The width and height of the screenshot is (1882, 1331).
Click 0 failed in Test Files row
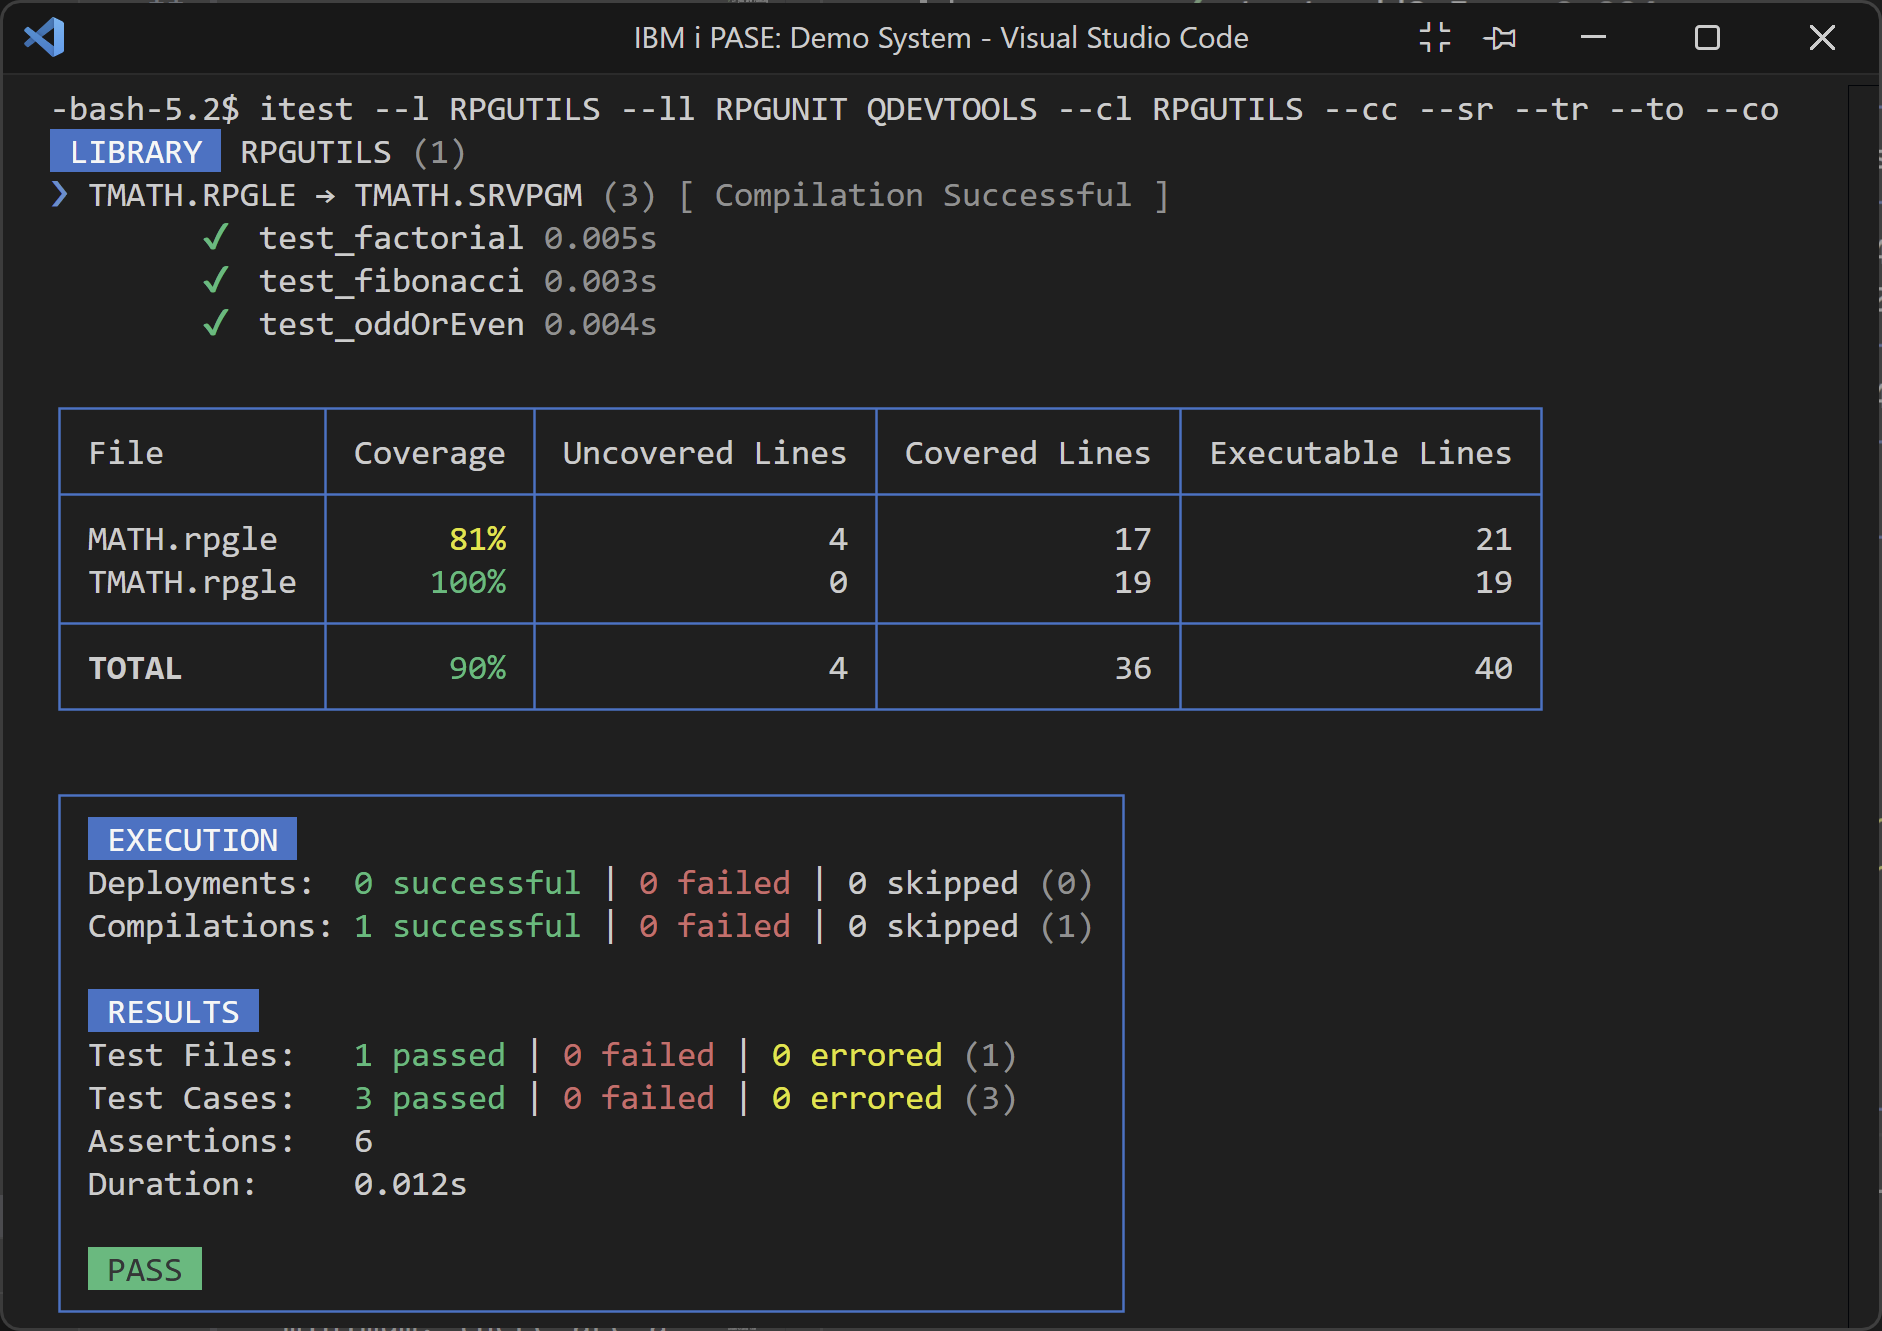[639, 1055]
